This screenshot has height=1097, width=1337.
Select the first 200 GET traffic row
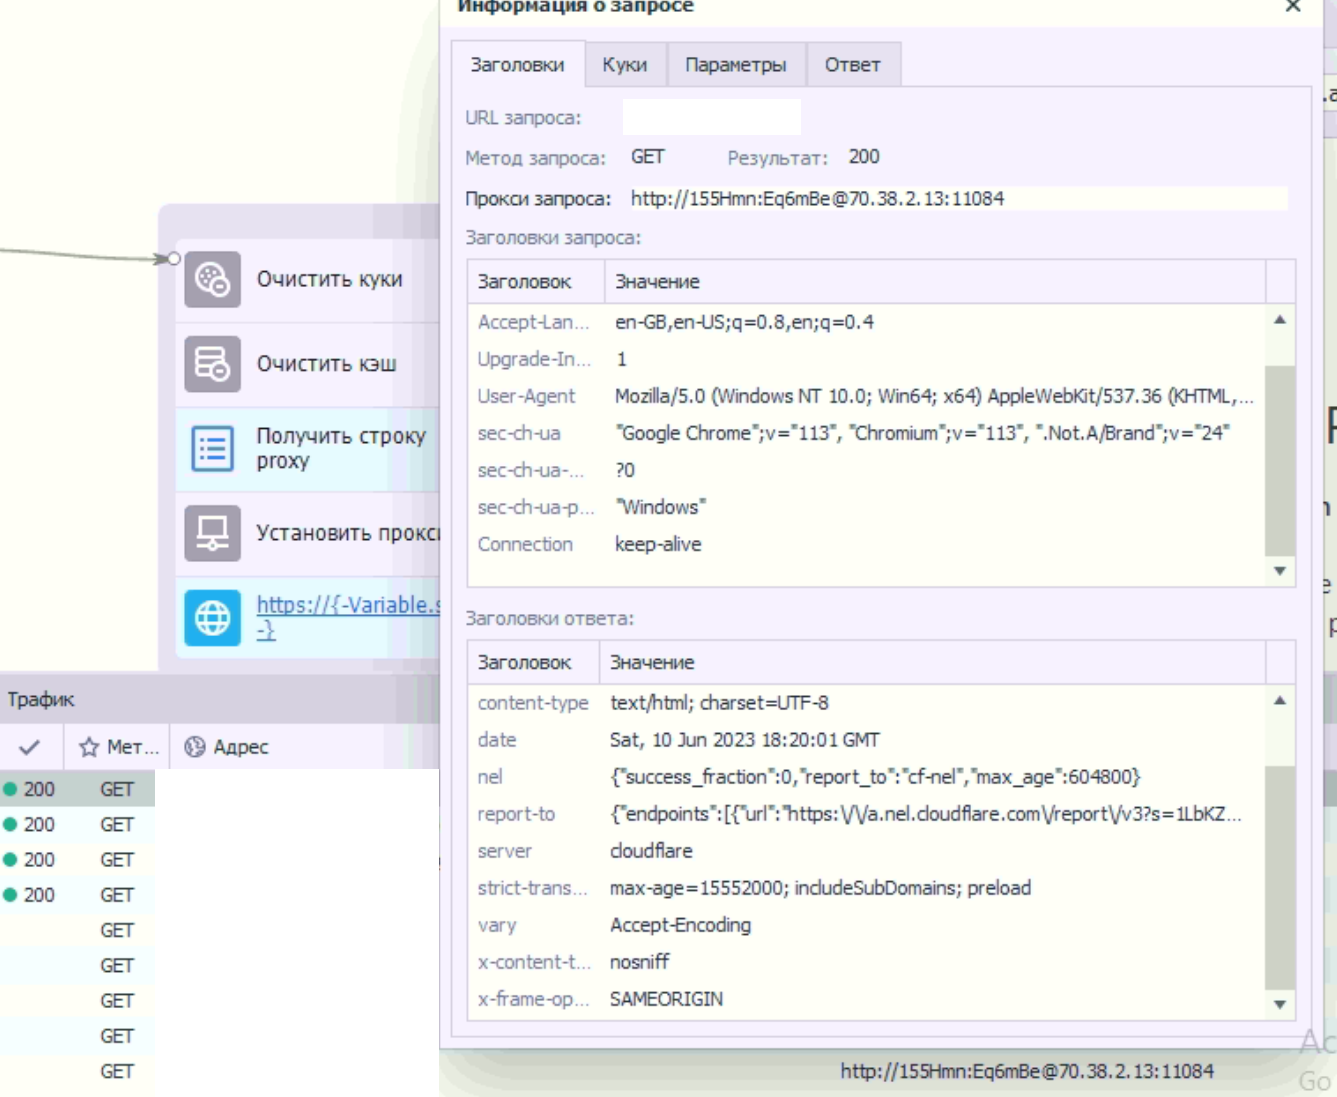point(77,789)
